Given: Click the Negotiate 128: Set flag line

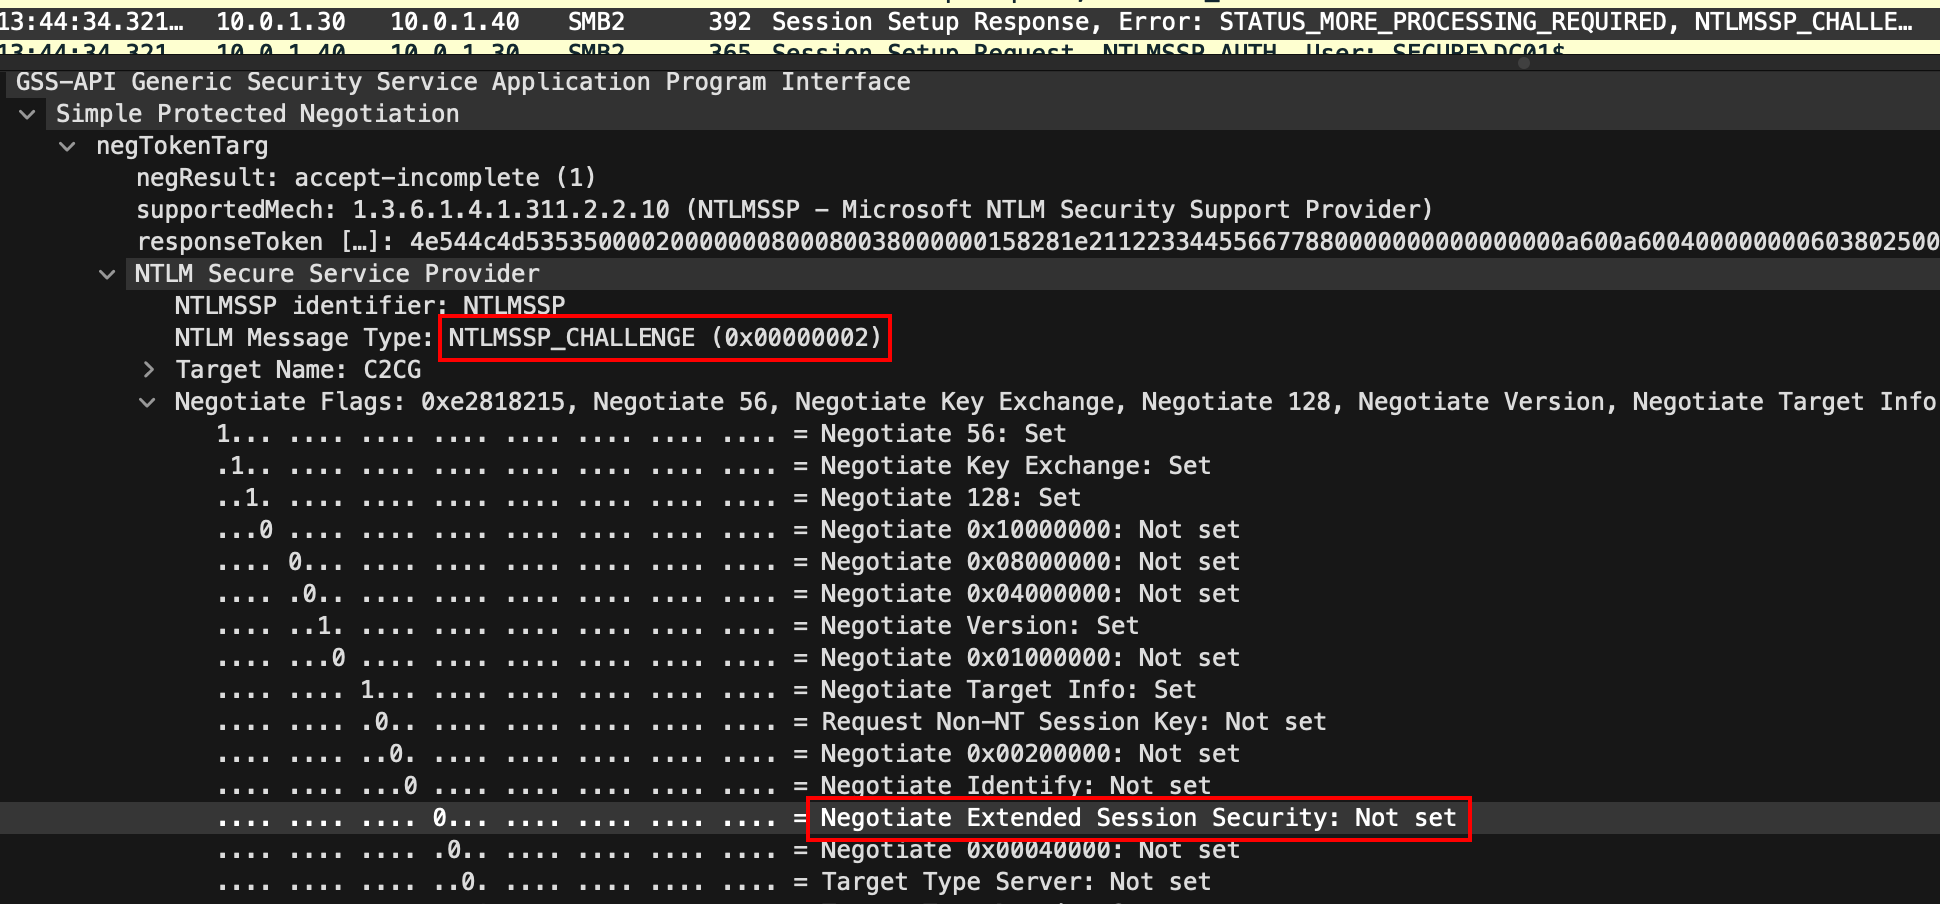Looking at the screenshot, I should [x=950, y=498].
